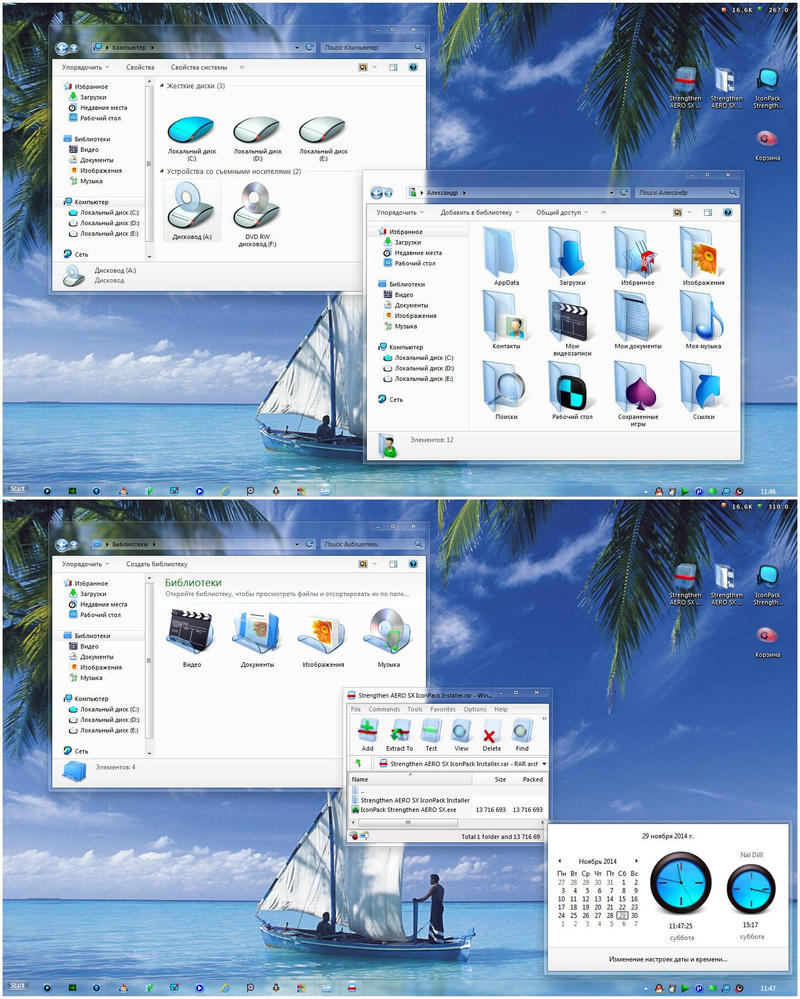Screen dimensions: 800x999
Task: Click the Extract To button in WinRAR
Action: point(399,734)
